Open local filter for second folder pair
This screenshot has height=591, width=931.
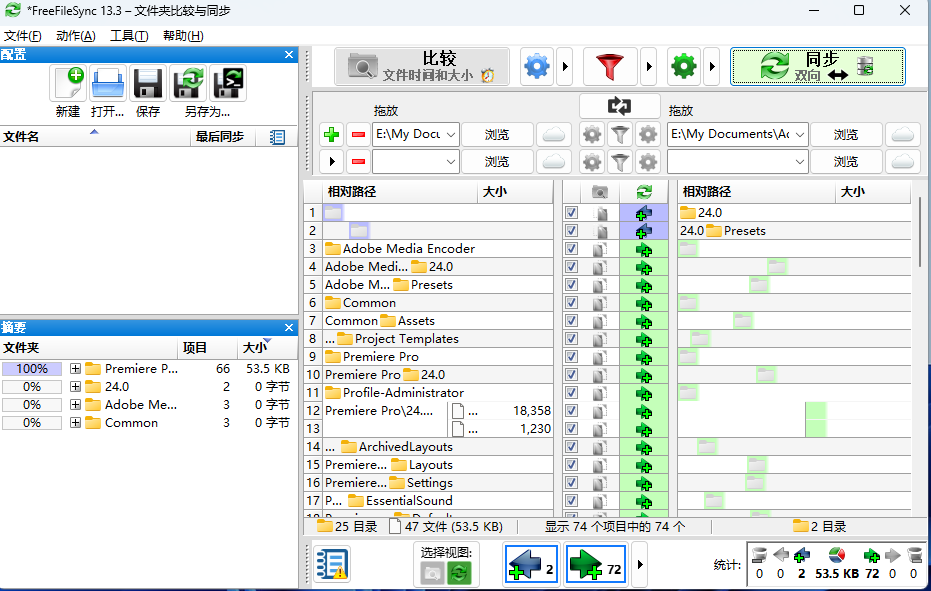(x=620, y=162)
